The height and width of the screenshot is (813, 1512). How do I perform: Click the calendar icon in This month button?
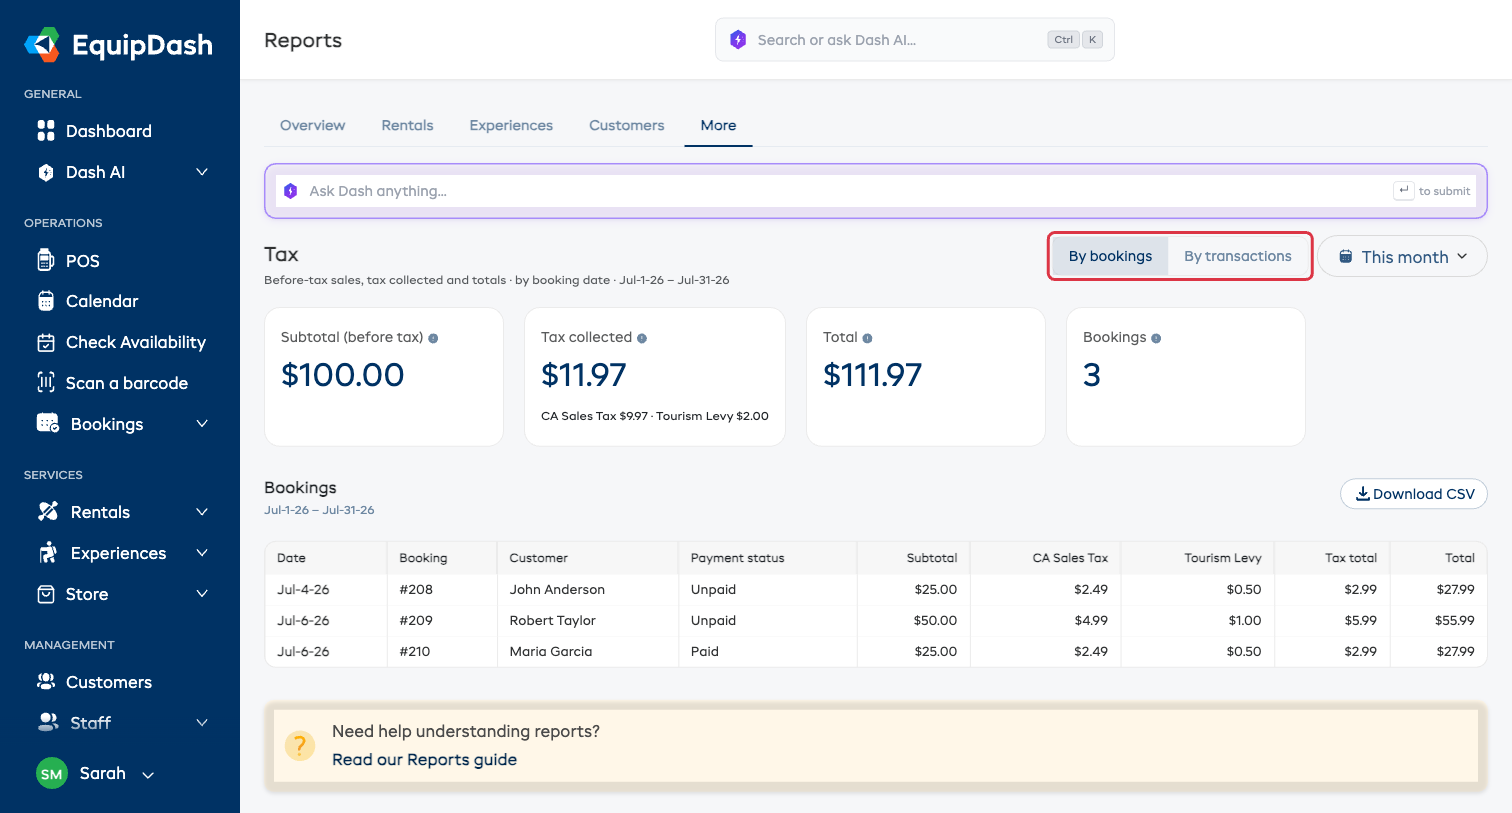[1346, 256]
